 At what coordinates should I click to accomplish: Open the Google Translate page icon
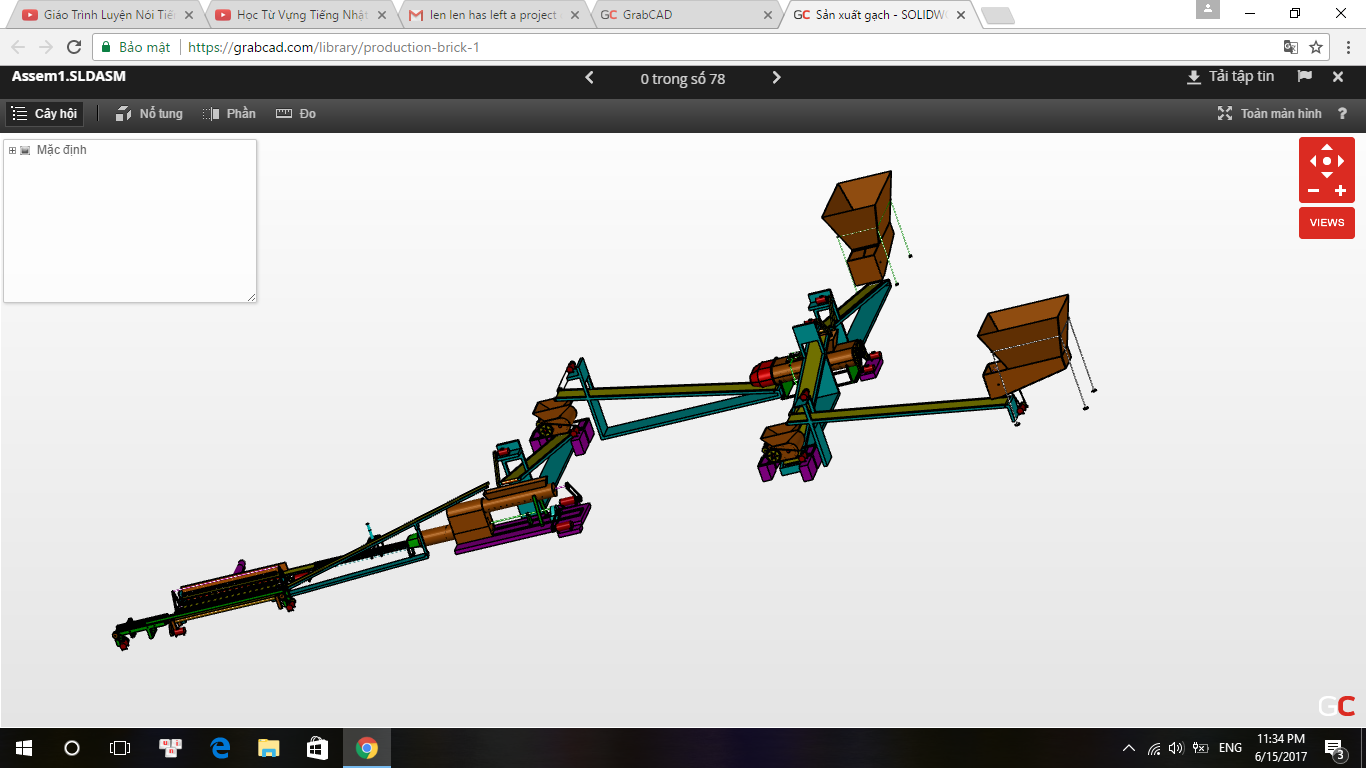coord(1291,47)
